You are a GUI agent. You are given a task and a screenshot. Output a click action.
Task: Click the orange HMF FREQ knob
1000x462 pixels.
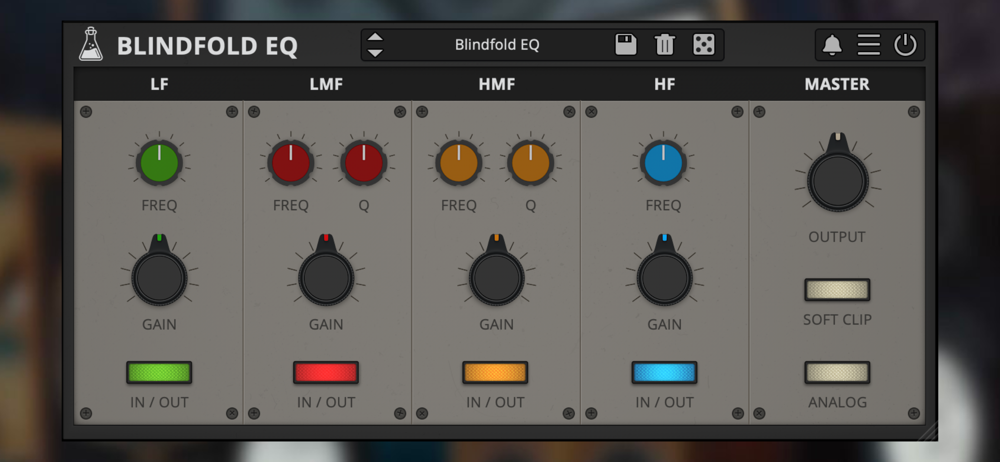459,162
